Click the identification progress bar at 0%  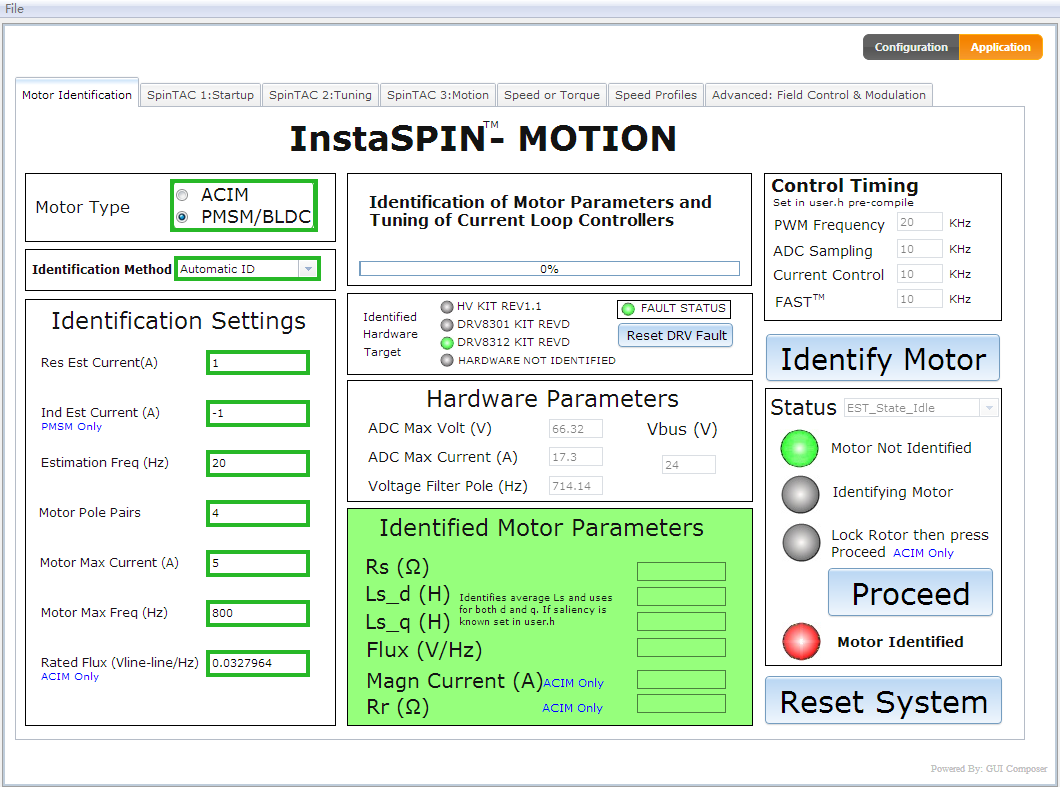click(x=549, y=269)
